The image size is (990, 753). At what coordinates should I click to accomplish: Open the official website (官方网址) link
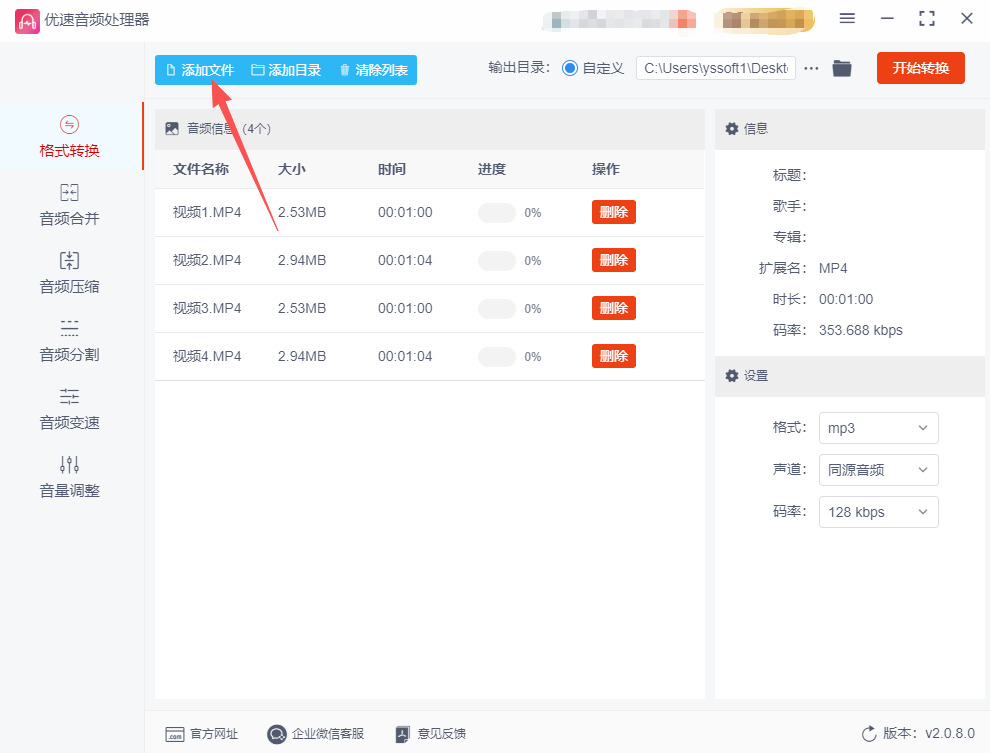202,734
